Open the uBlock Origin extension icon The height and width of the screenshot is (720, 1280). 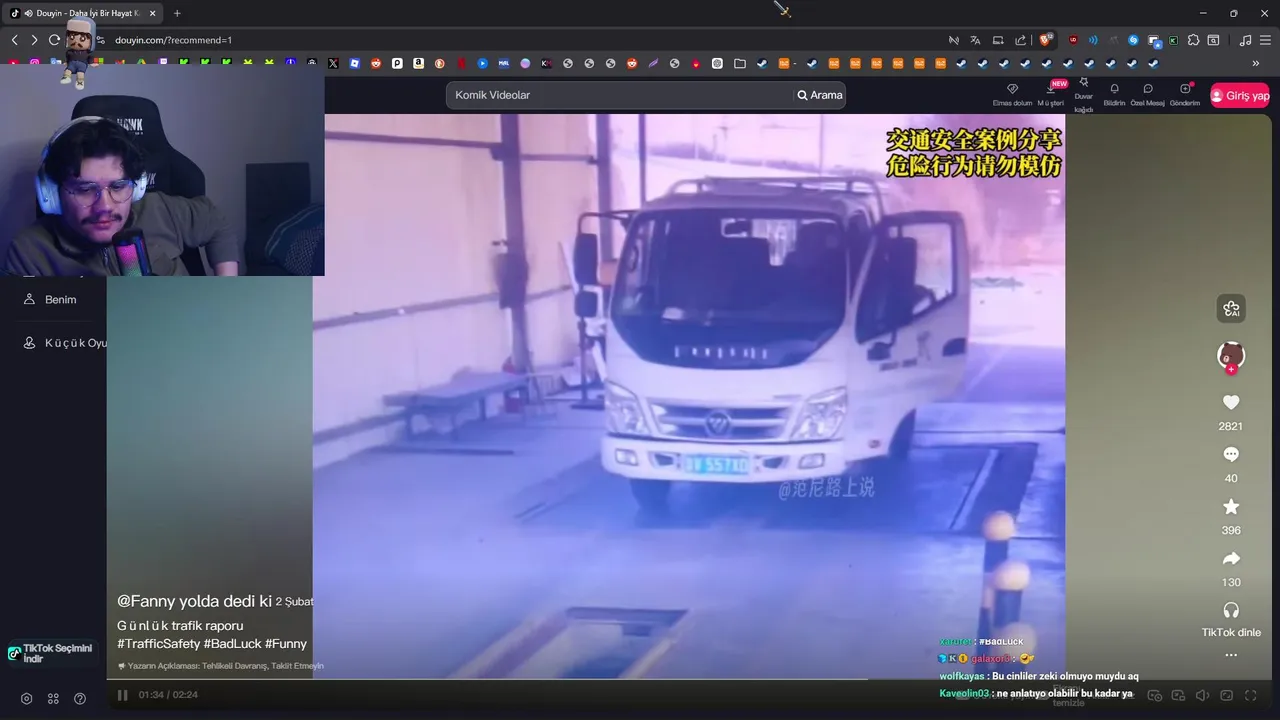1074,40
